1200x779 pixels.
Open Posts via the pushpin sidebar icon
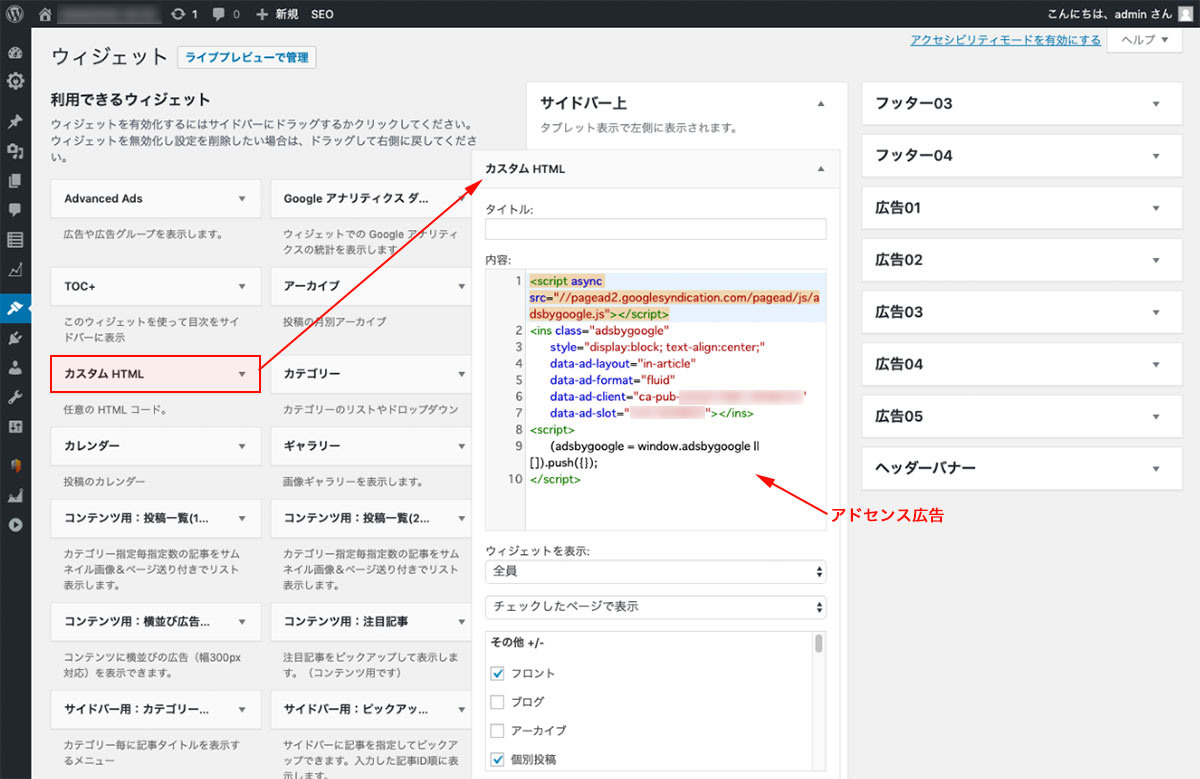15,123
